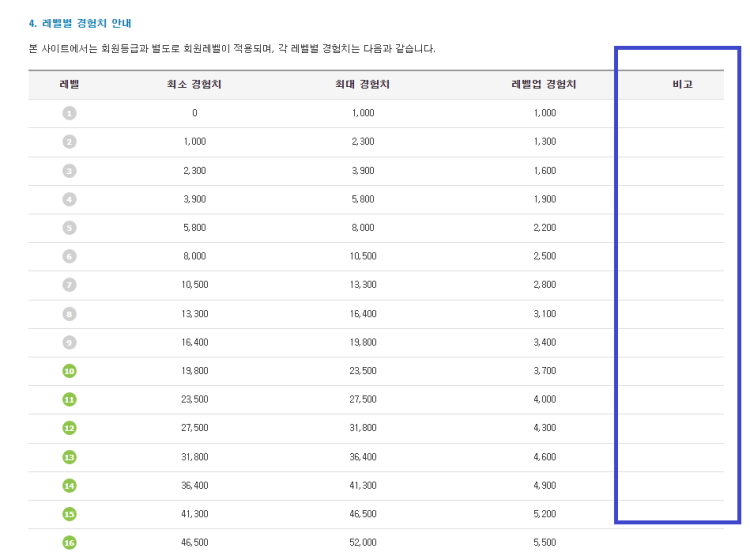Click the 4. 레벨별 경험치 안내 heading
750x556 pixels.
pyautogui.click(x=80, y=22)
